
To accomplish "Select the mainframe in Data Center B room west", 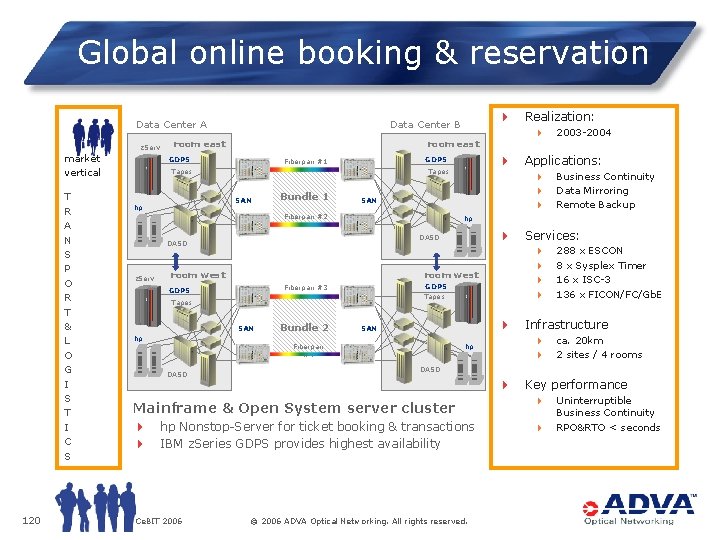I will click(468, 303).
